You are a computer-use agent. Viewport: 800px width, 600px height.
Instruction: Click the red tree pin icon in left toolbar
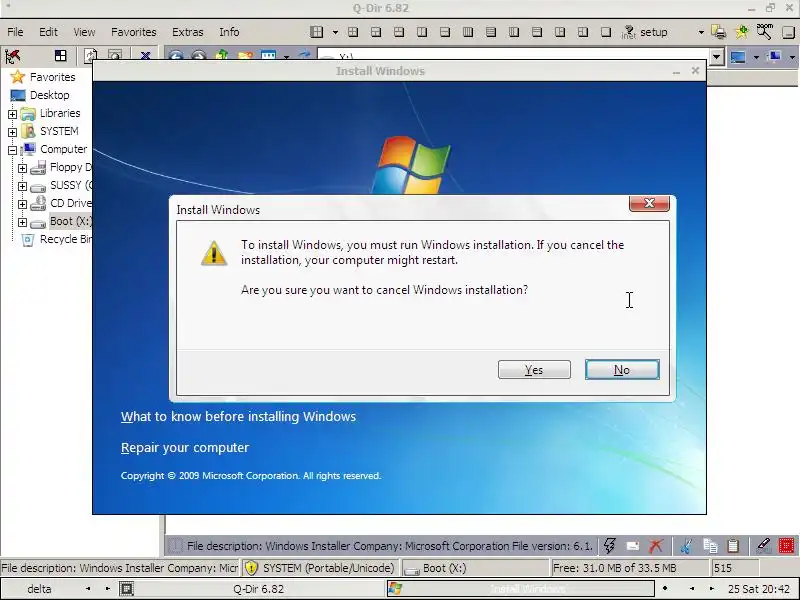[x=13, y=56]
